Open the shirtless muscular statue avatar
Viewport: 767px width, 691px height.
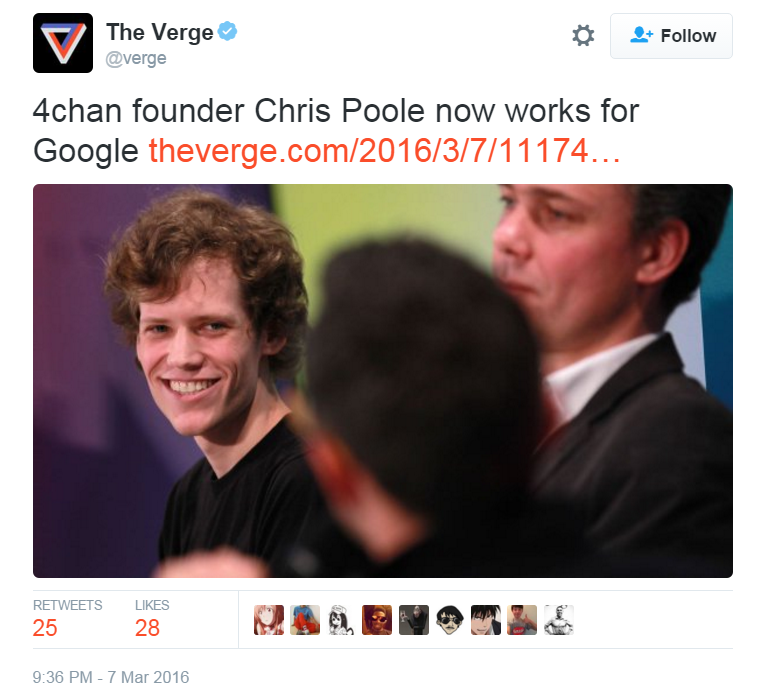559,620
